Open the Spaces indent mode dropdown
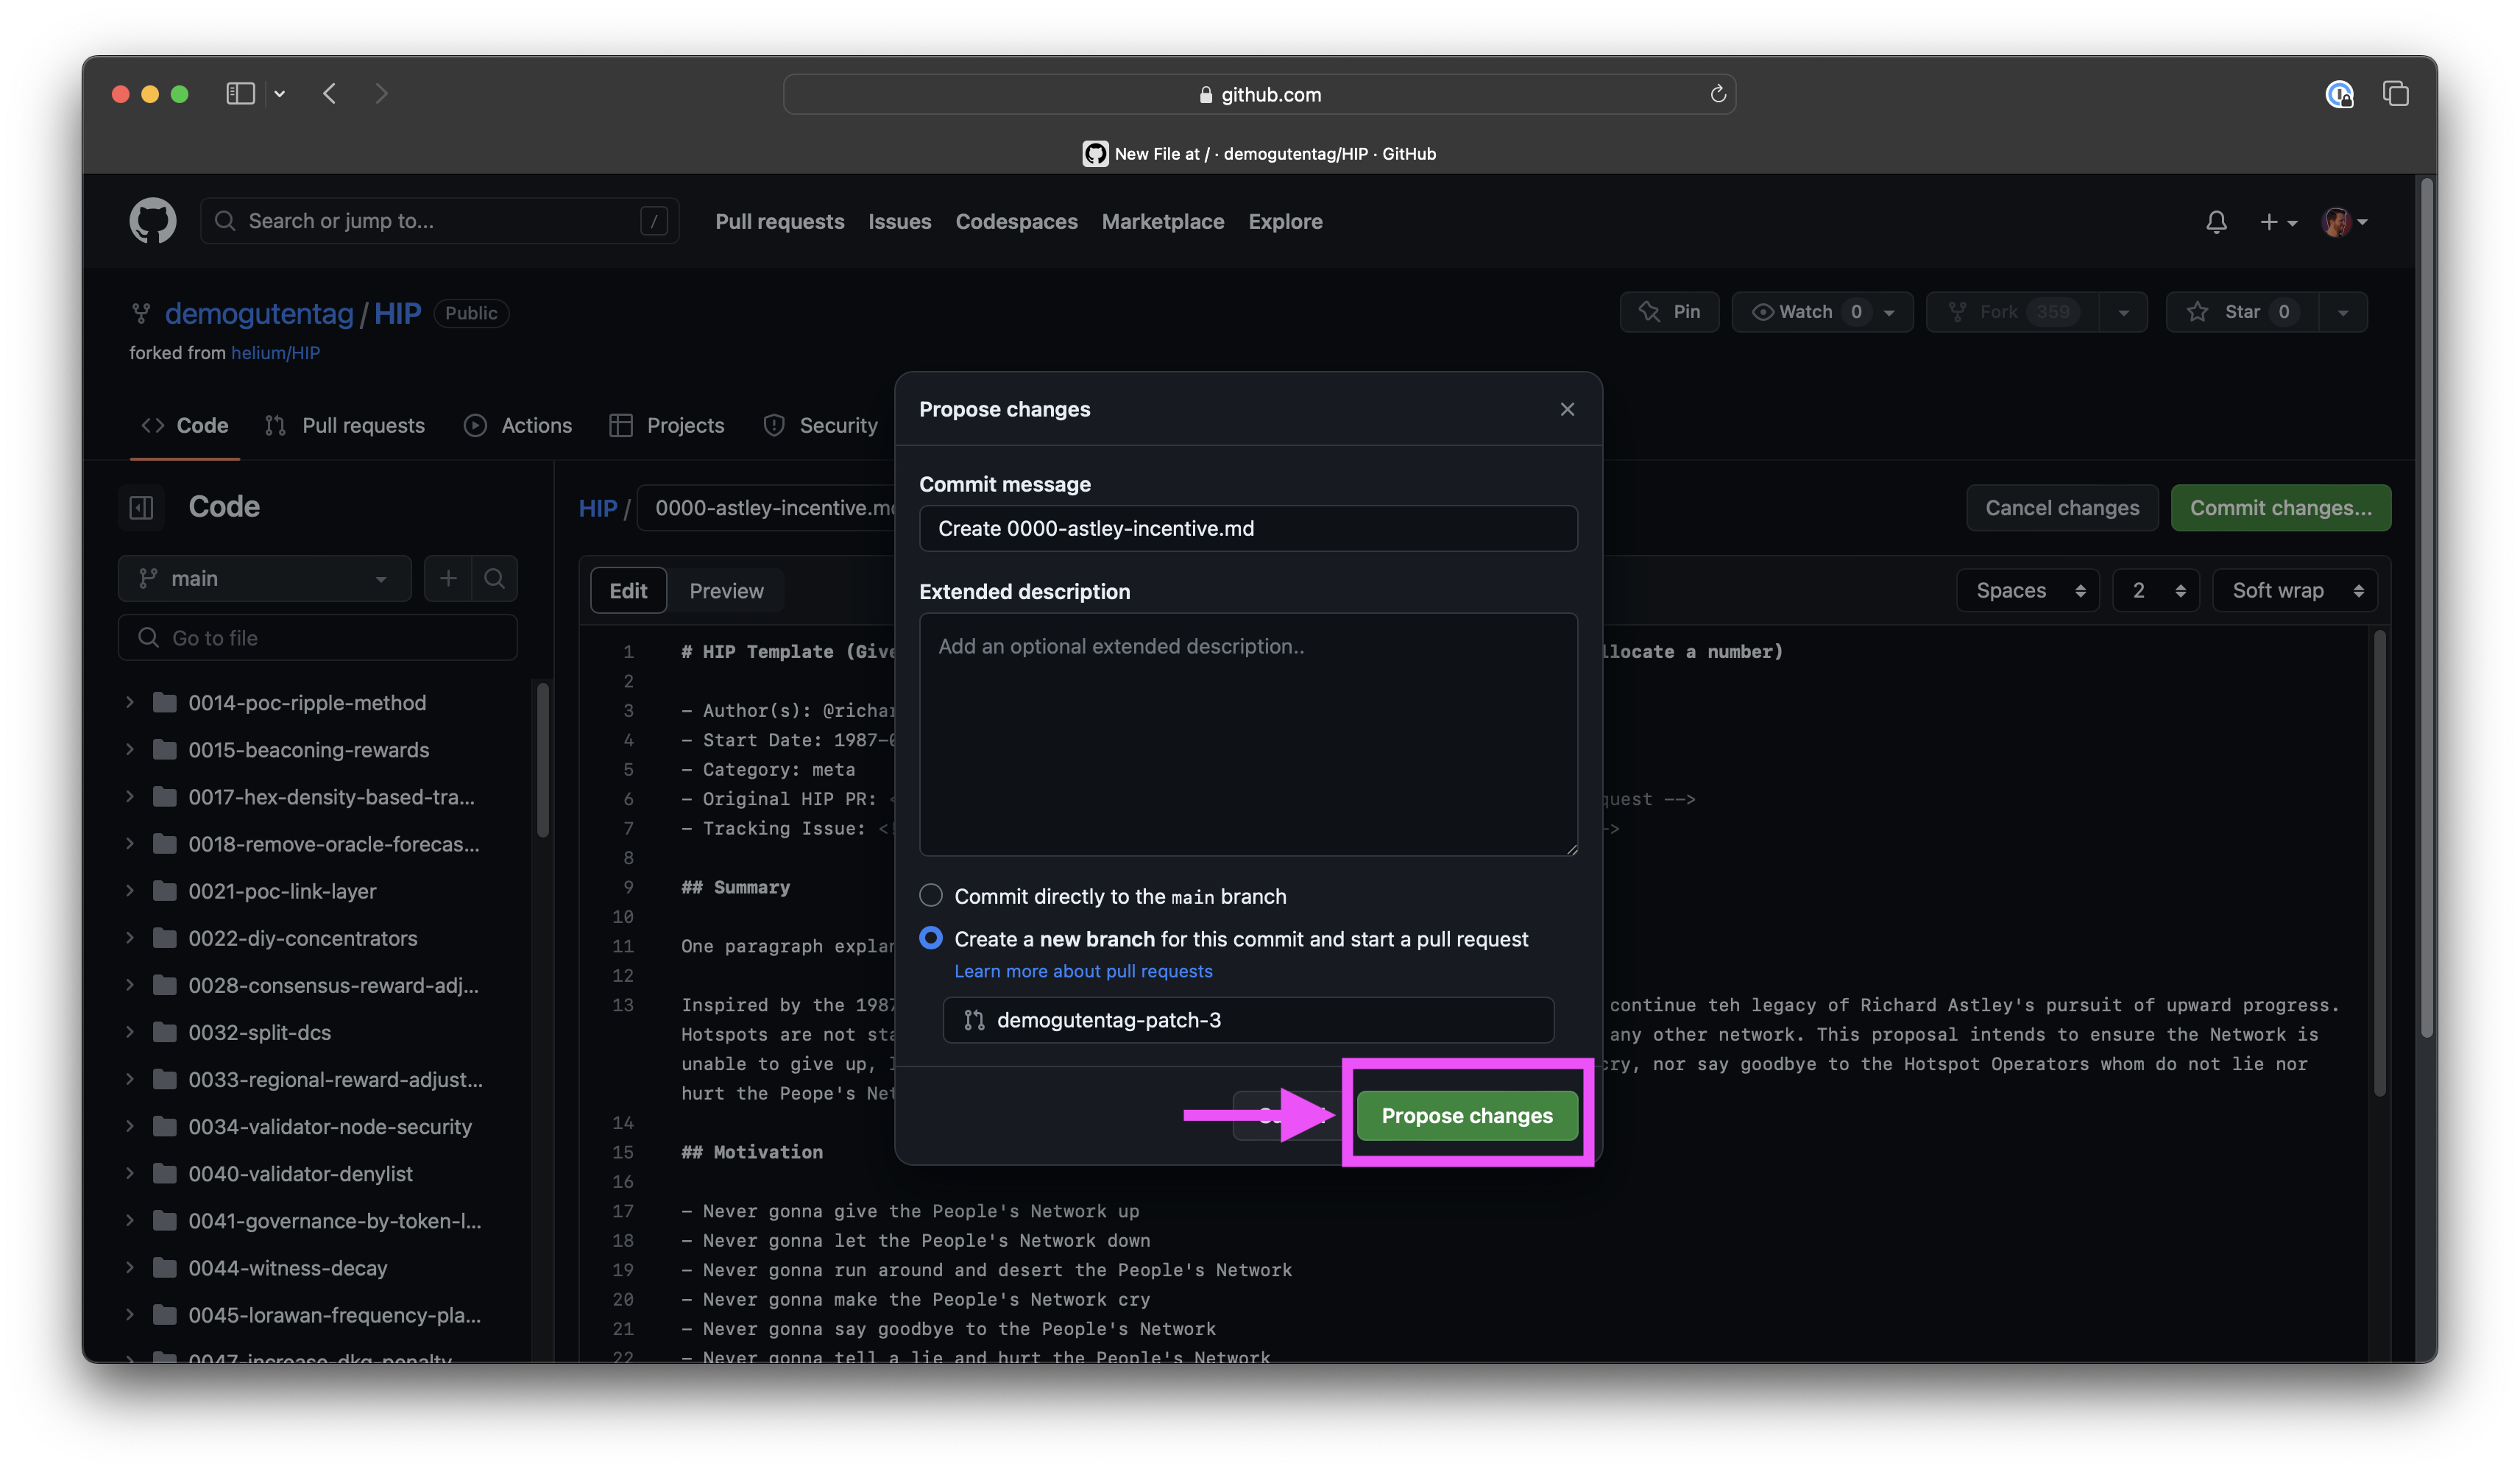This screenshot has width=2520, height=1472. pyautogui.click(x=2027, y=591)
